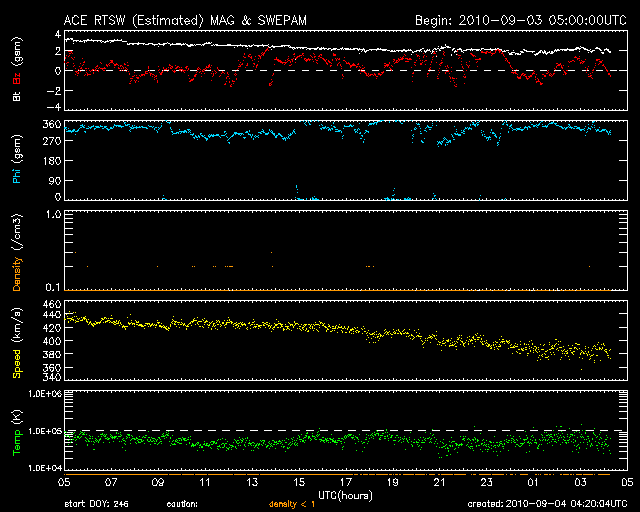Click the 13 hour tick label
640x512 pixels.
coord(252,482)
